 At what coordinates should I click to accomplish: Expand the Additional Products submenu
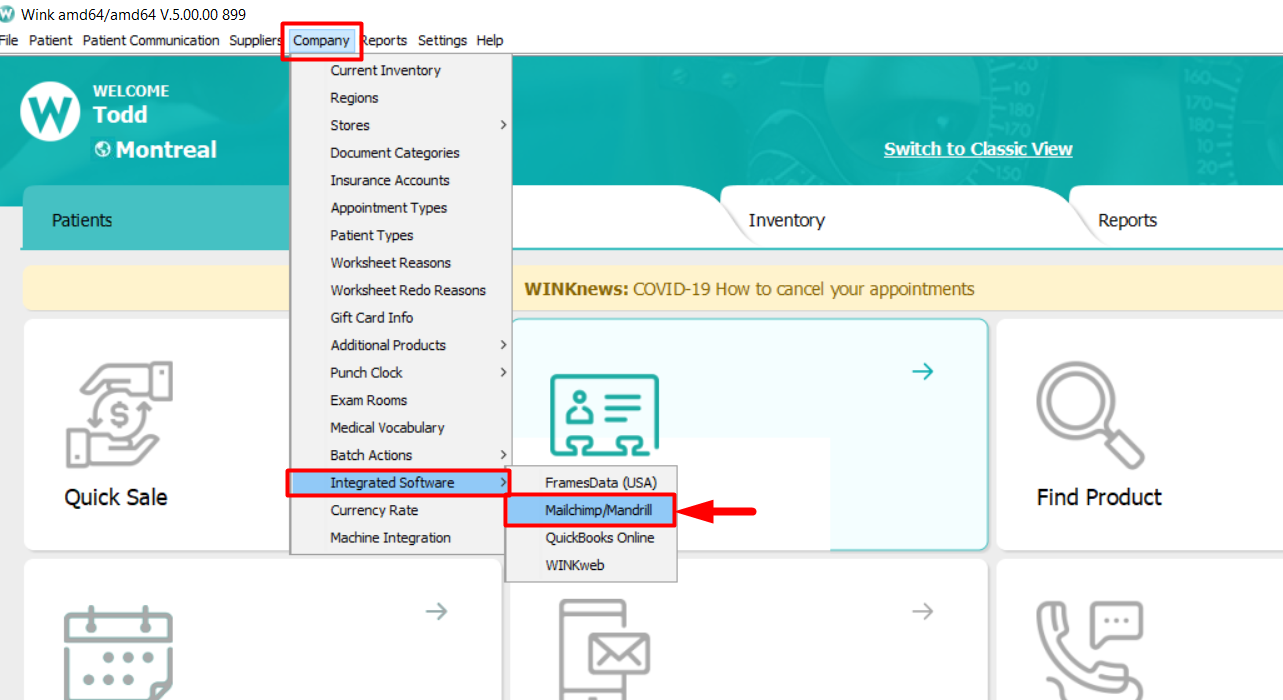[388, 345]
